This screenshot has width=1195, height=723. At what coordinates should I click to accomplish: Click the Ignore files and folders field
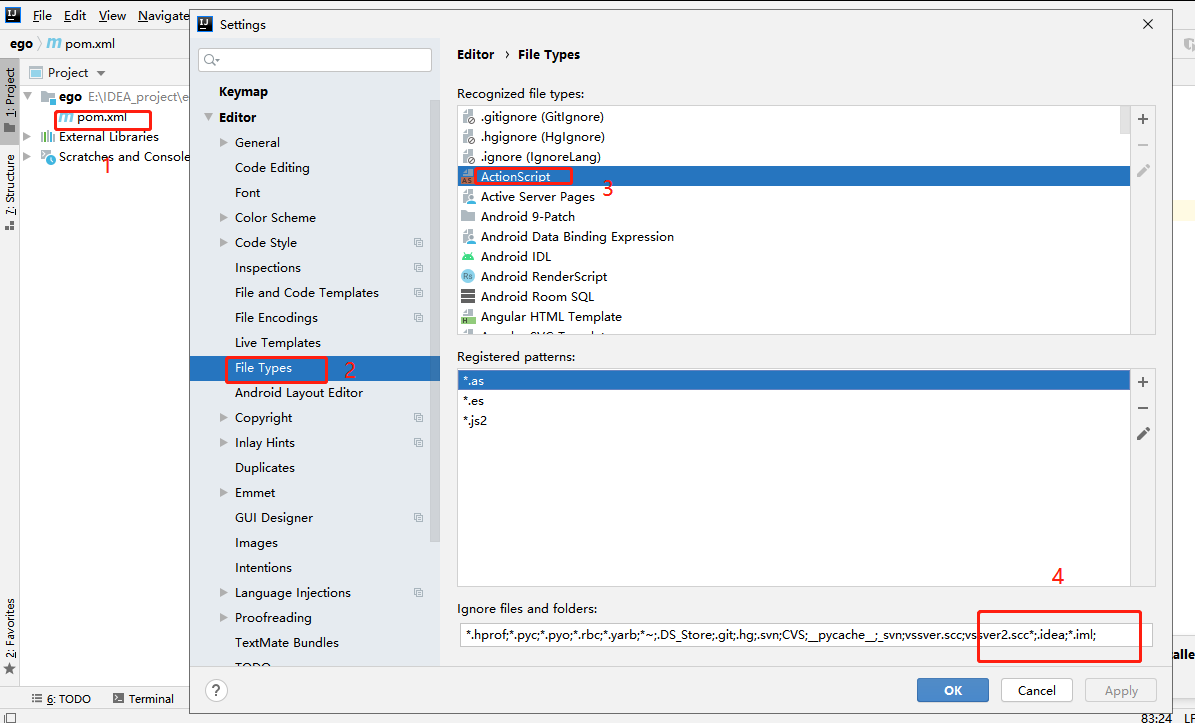coord(806,635)
